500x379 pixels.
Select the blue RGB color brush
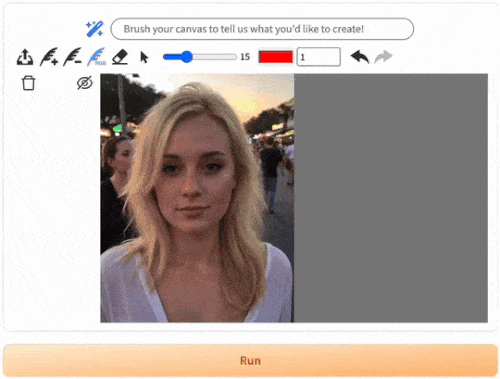[97, 57]
